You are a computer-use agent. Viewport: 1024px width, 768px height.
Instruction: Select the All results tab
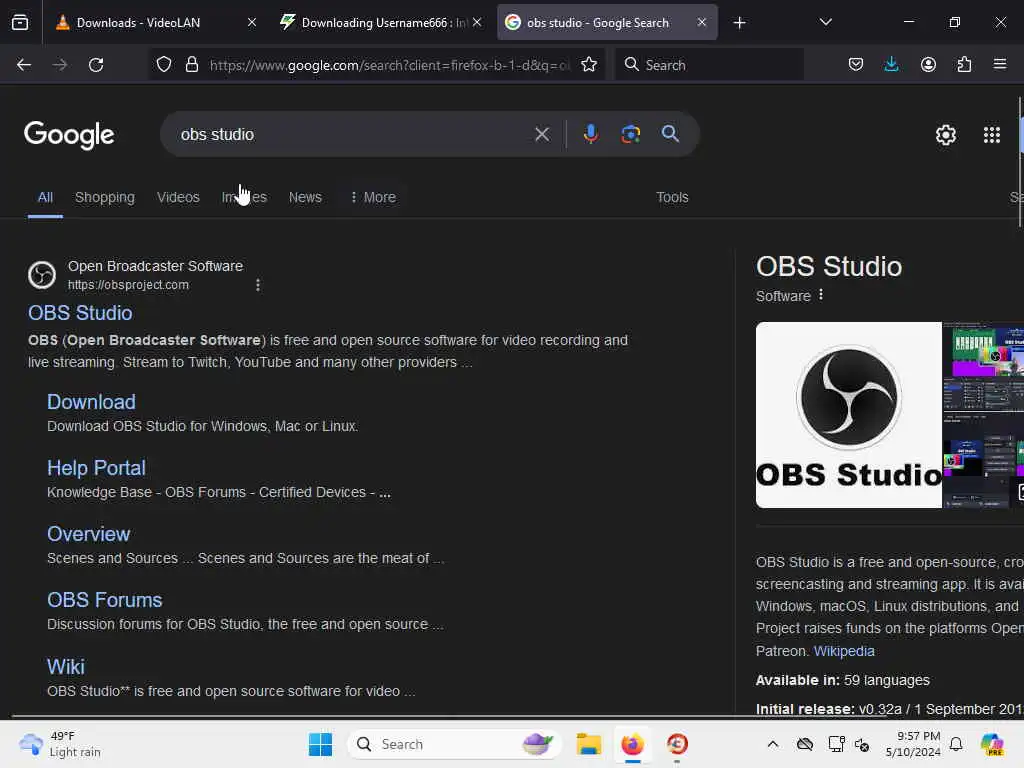click(x=45, y=197)
